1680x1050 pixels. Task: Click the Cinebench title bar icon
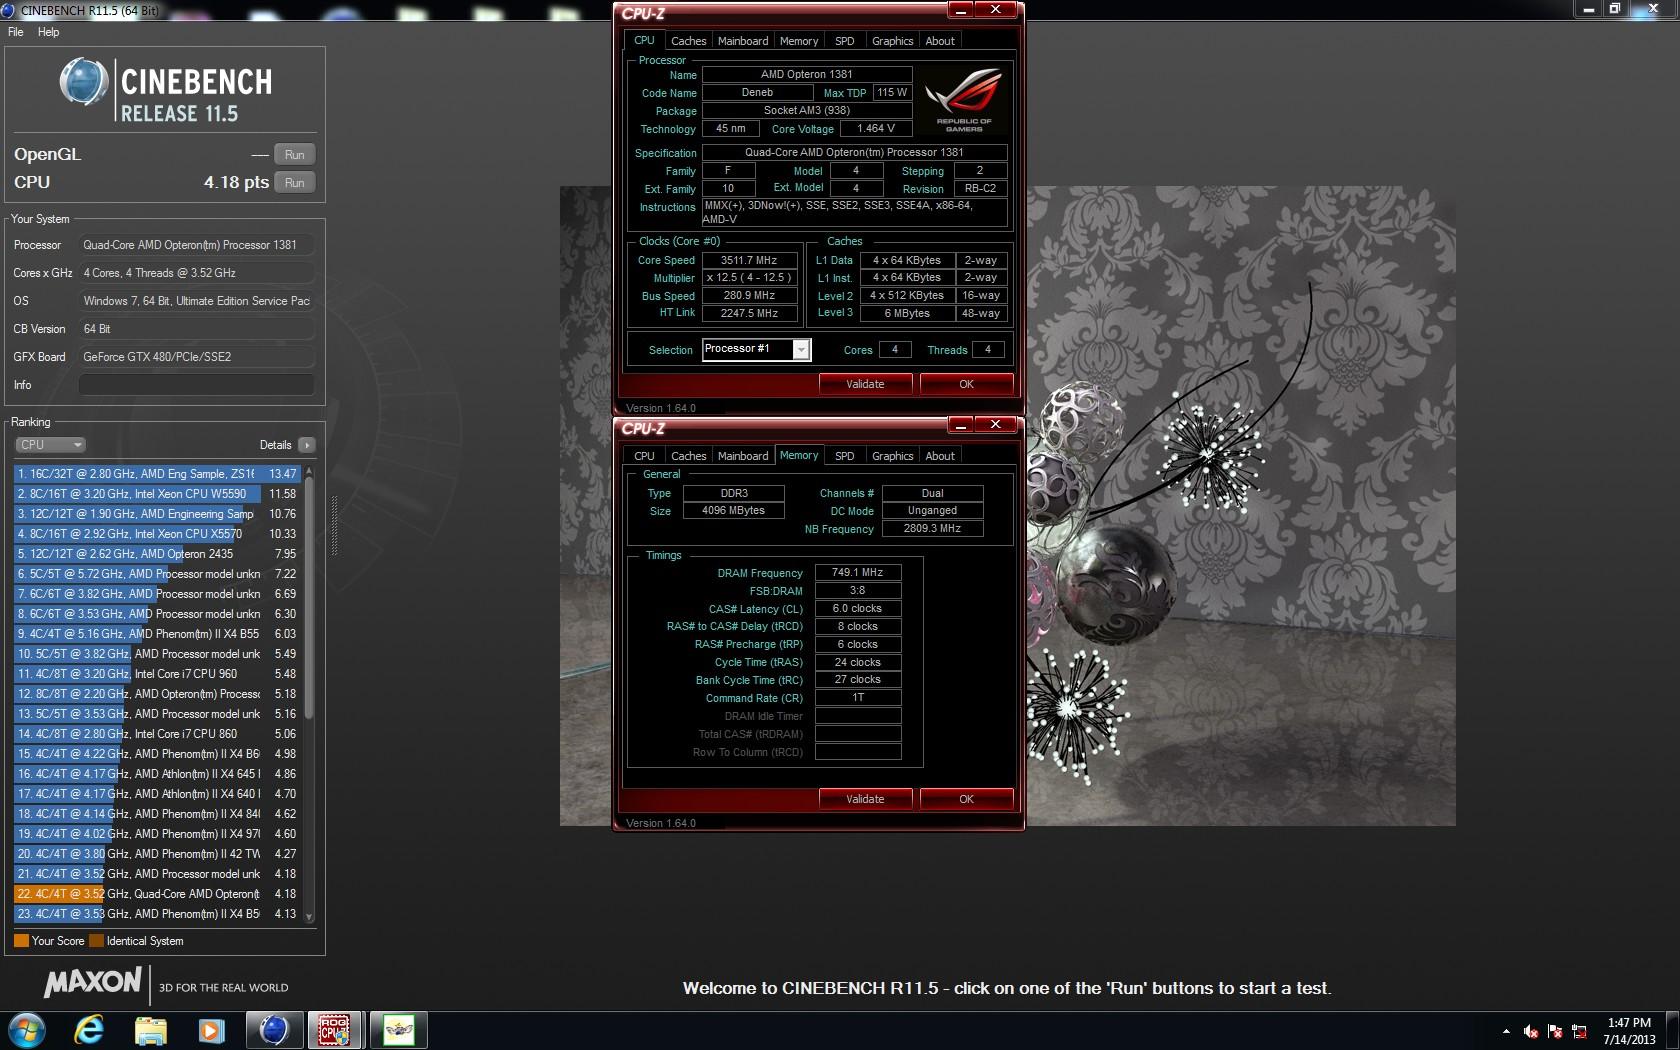tap(9, 9)
